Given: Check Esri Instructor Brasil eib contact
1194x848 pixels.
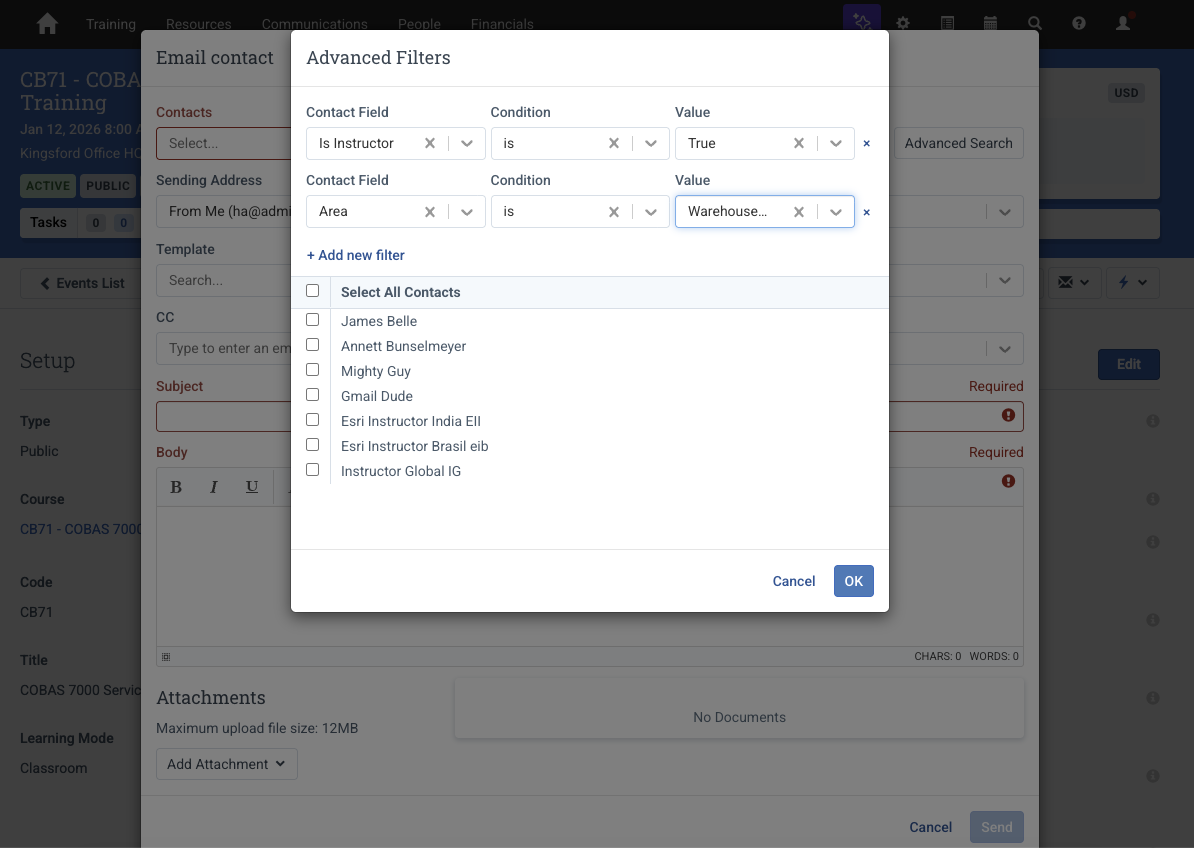Looking at the screenshot, I should [312, 445].
